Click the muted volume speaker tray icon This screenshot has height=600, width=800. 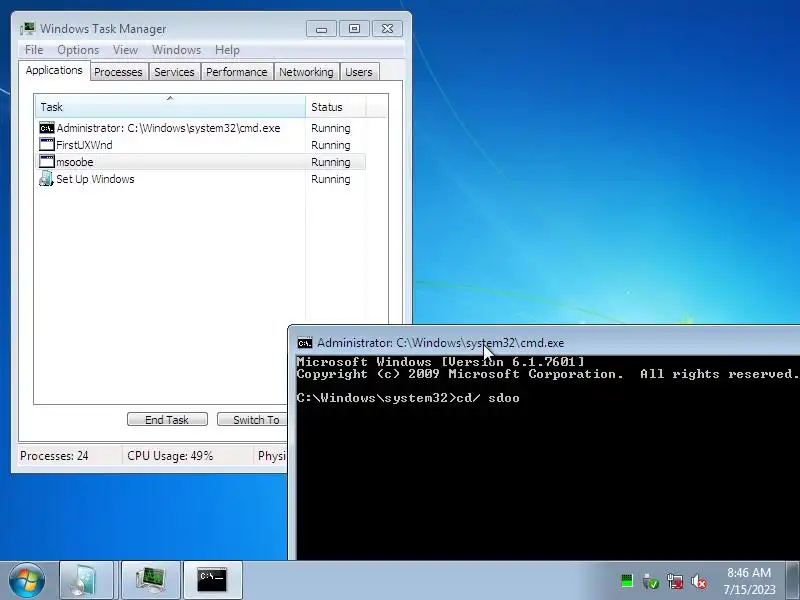[699, 581]
